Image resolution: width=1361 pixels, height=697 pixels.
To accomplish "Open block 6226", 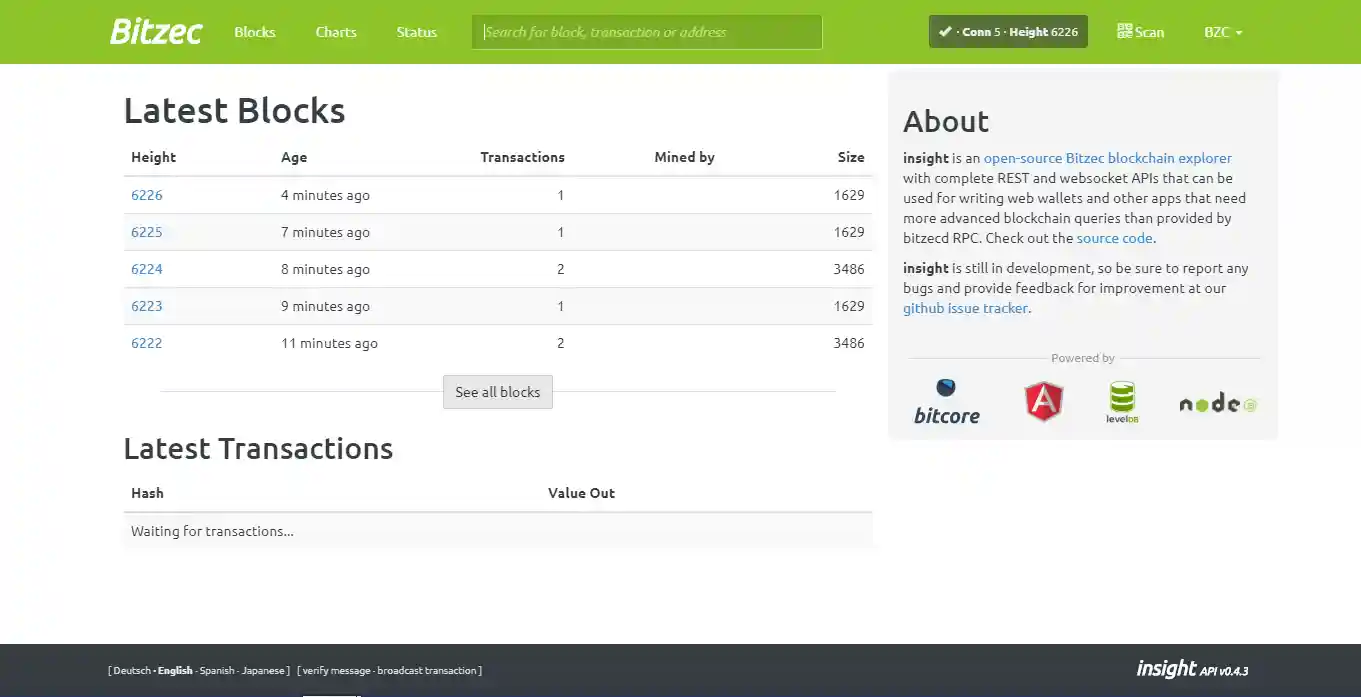I will coord(147,195).
